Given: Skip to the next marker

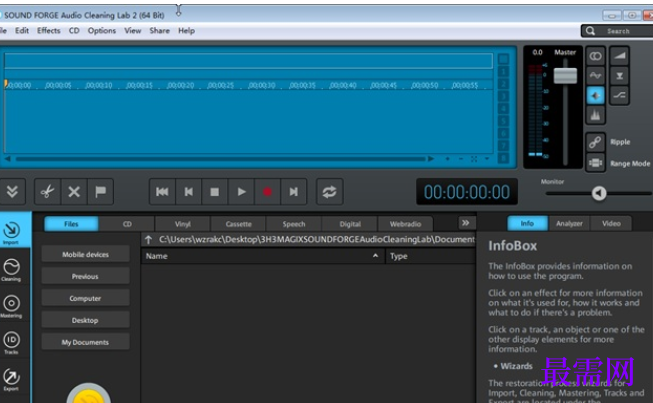Looking at the screenshot, I should (x=294, y=192).
